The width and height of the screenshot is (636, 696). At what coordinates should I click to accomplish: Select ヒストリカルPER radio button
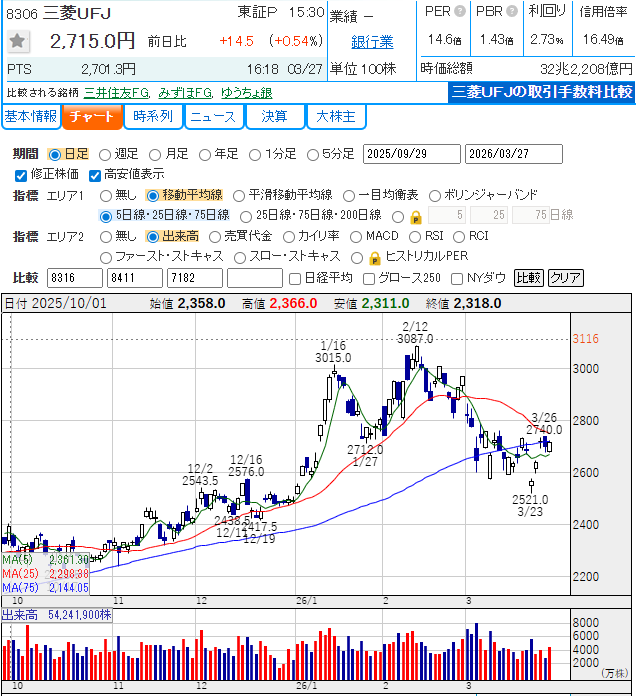[x=357, y=257]
